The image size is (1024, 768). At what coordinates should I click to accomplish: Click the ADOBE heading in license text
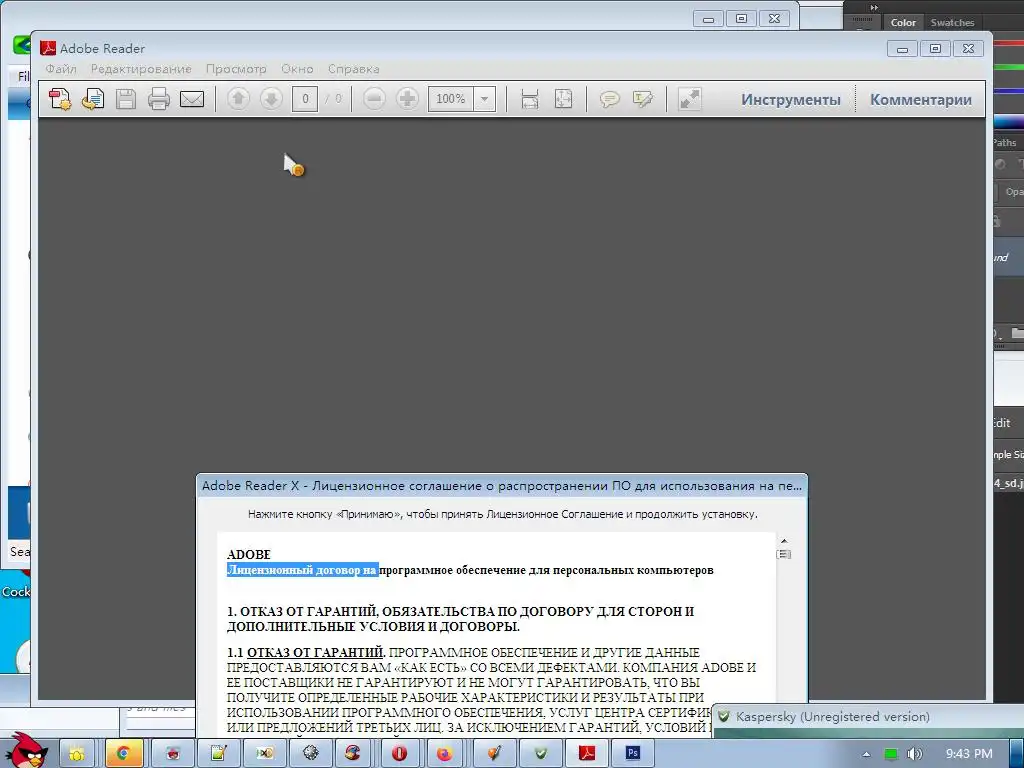(x=249, y=554)
